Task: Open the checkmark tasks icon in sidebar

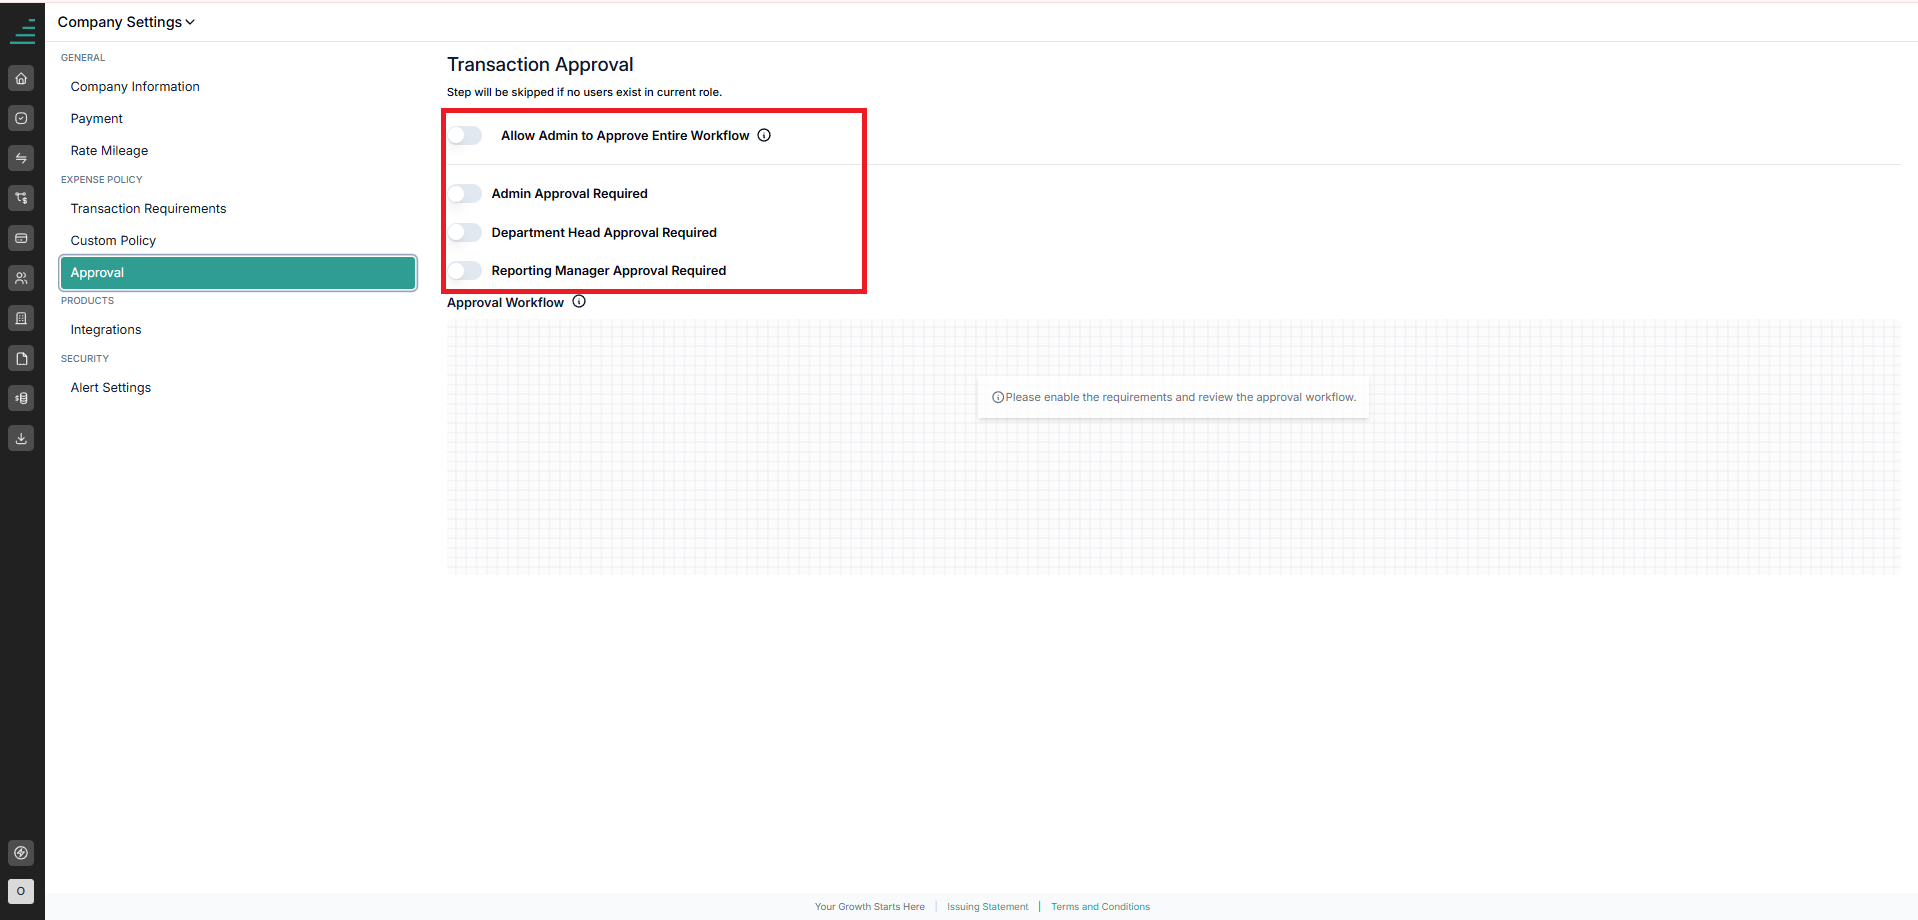Action: point(21,118)
